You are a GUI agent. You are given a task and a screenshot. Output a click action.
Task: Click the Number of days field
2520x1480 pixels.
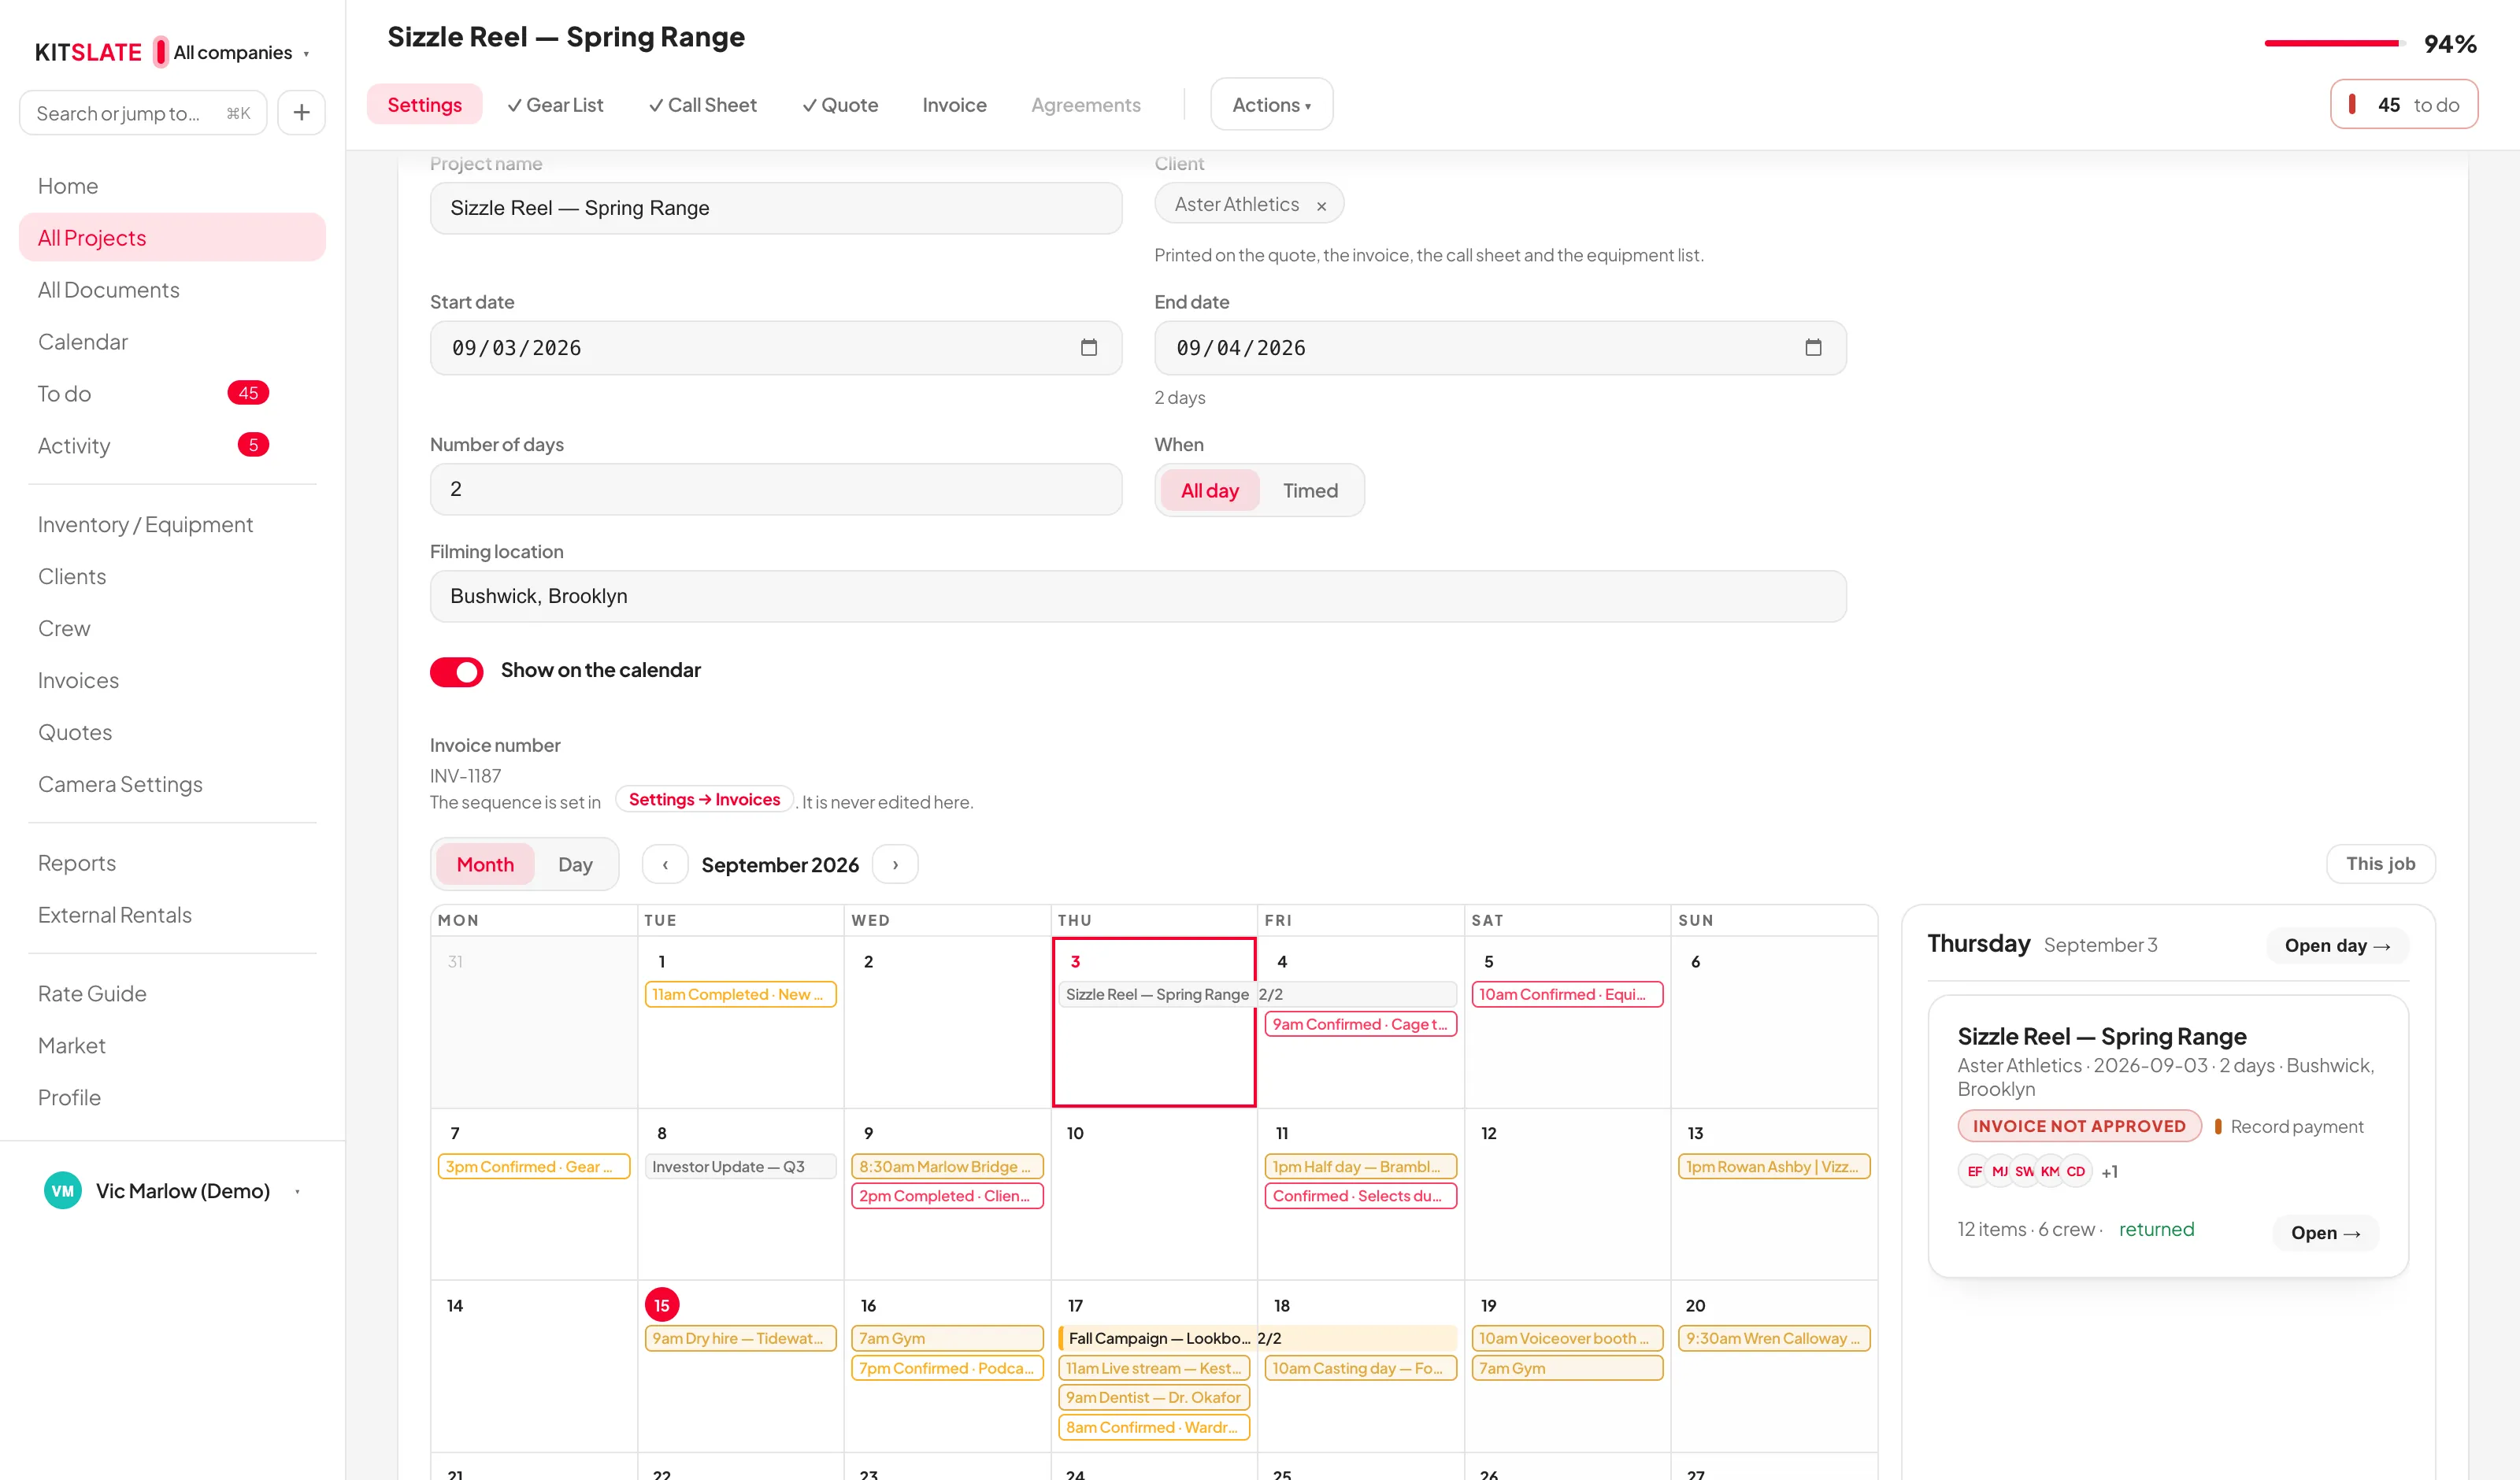coord(776,489)
